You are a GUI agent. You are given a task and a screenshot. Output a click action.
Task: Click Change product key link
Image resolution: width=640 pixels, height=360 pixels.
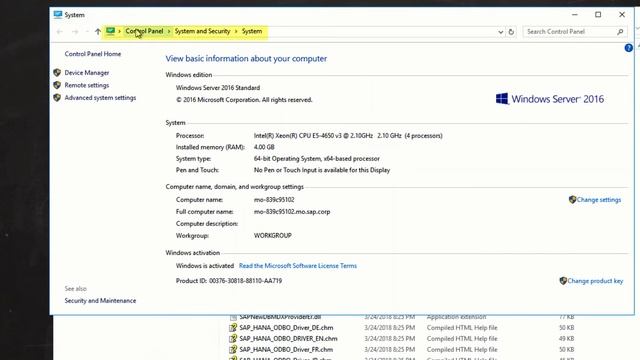pos(595,281)
